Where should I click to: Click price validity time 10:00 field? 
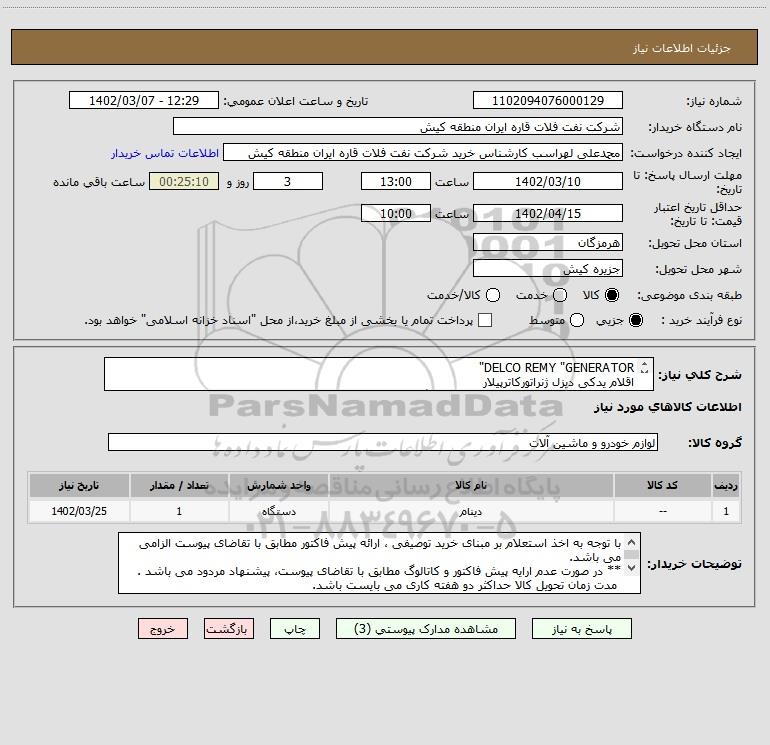point(396,213)
